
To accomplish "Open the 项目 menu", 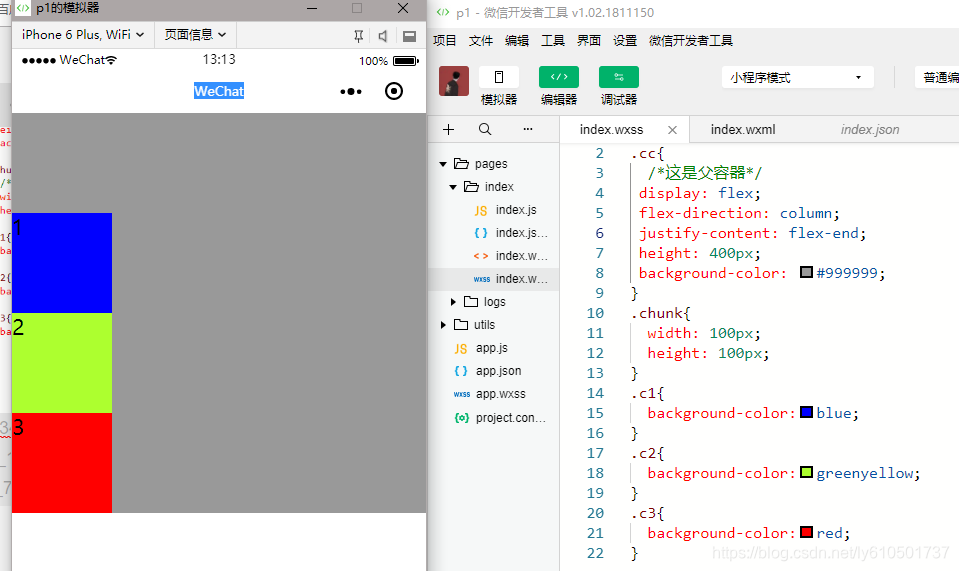I will pos(445,40).
